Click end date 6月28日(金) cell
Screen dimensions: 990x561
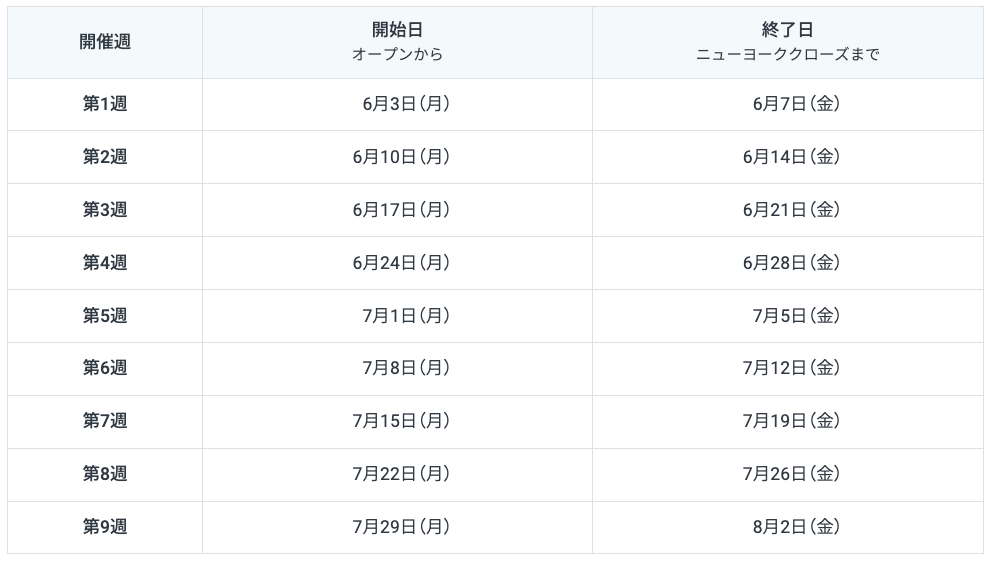click(x=790, y=263)
